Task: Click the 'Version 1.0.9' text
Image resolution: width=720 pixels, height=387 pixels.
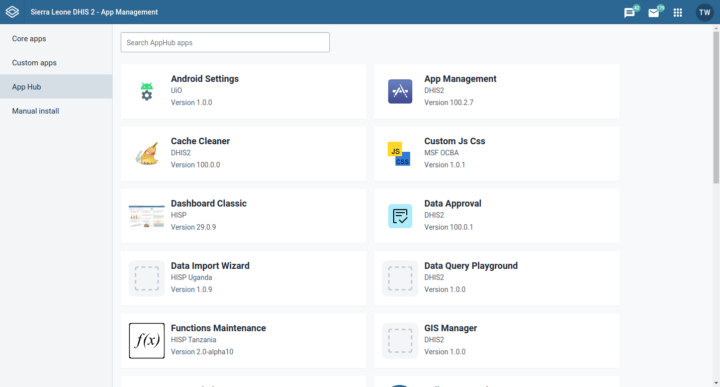Action: click(191, 289)
